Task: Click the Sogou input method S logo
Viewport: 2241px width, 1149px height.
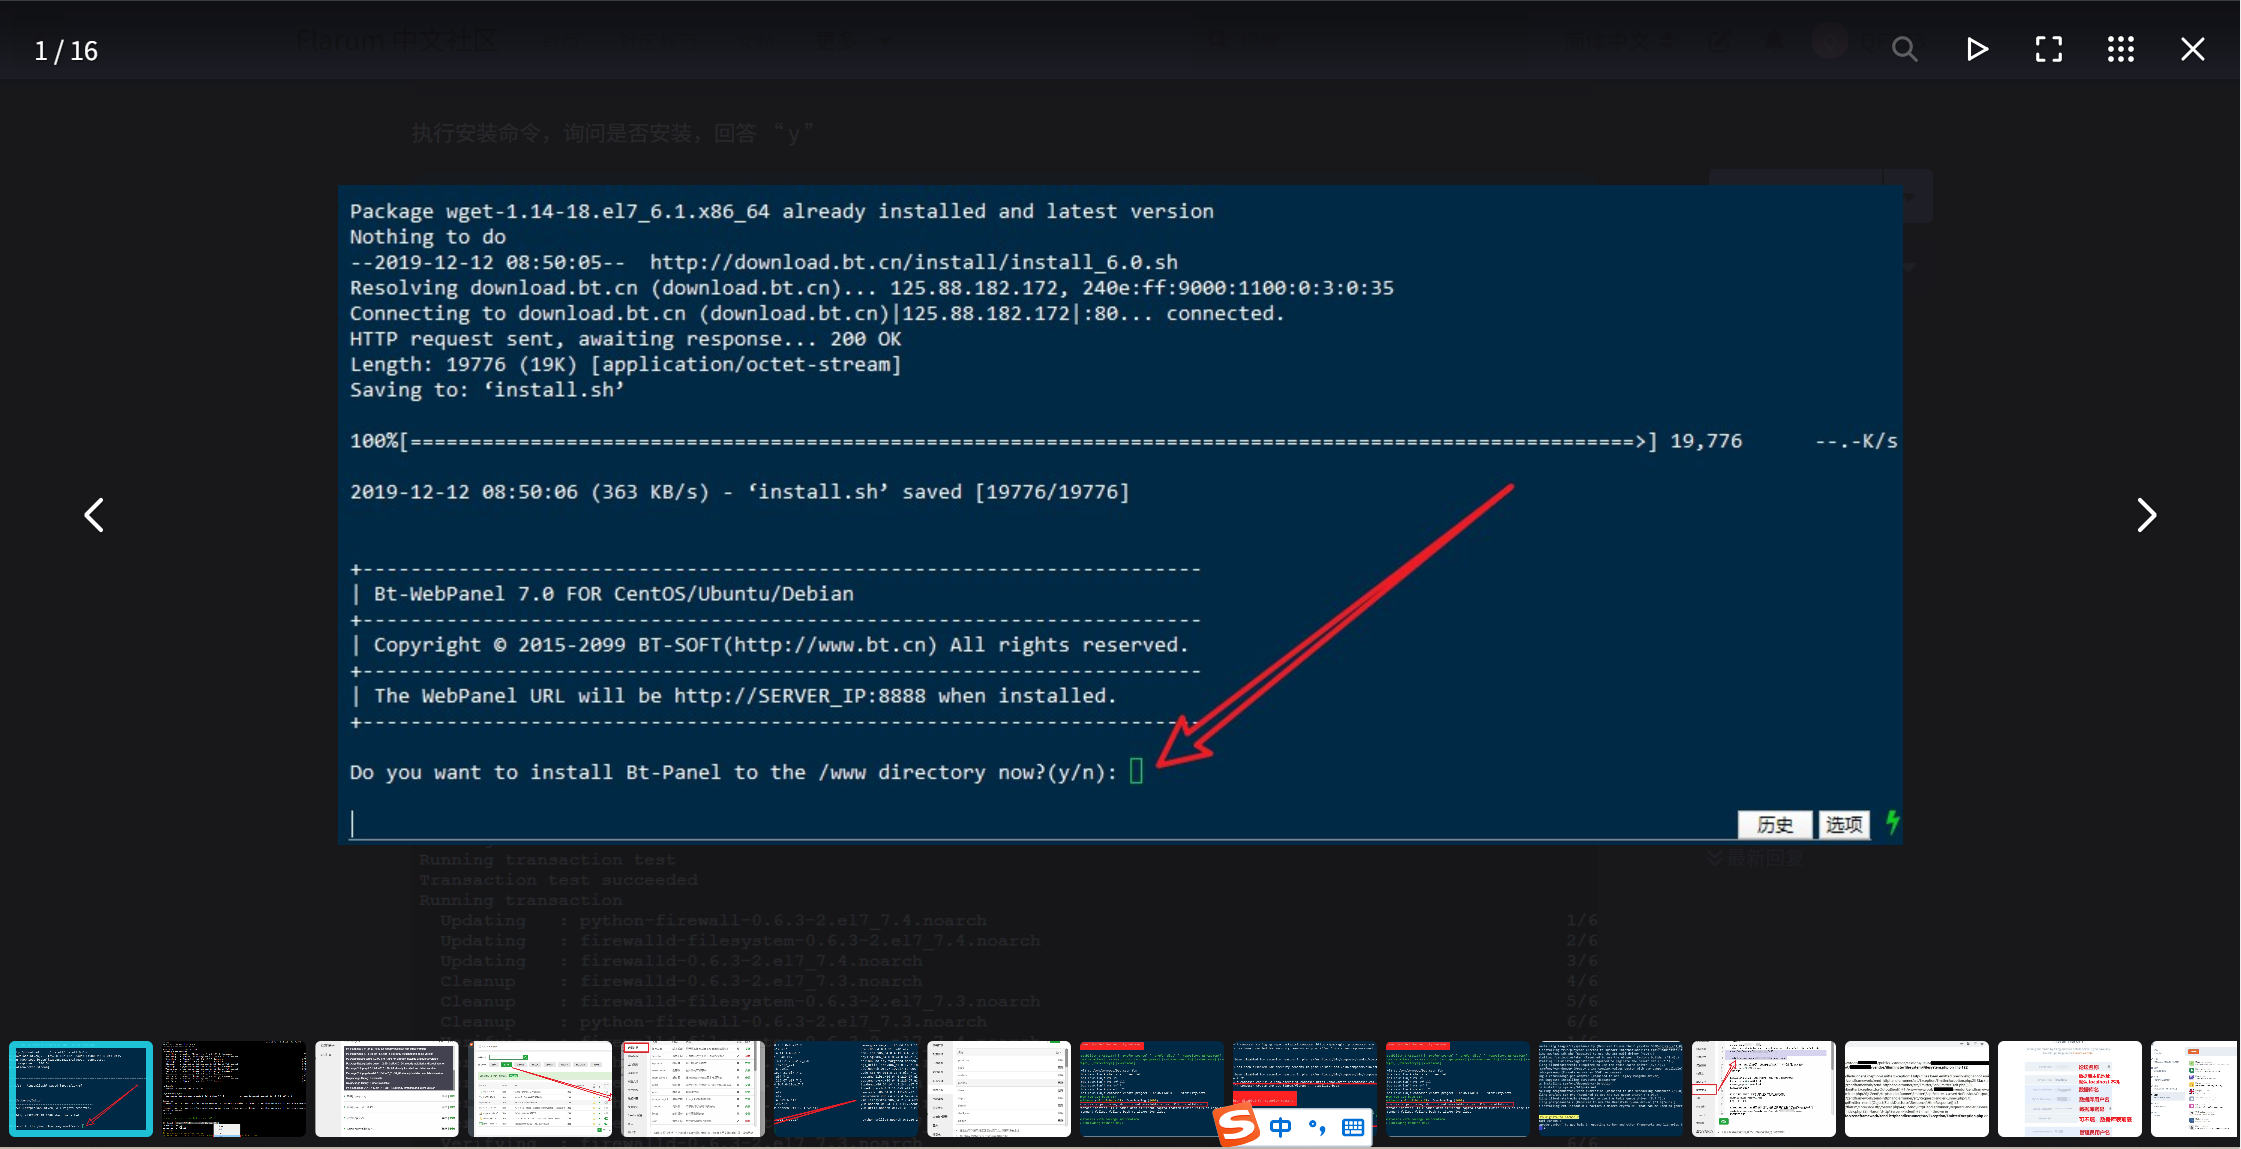Action: tap(1237, 1126)
